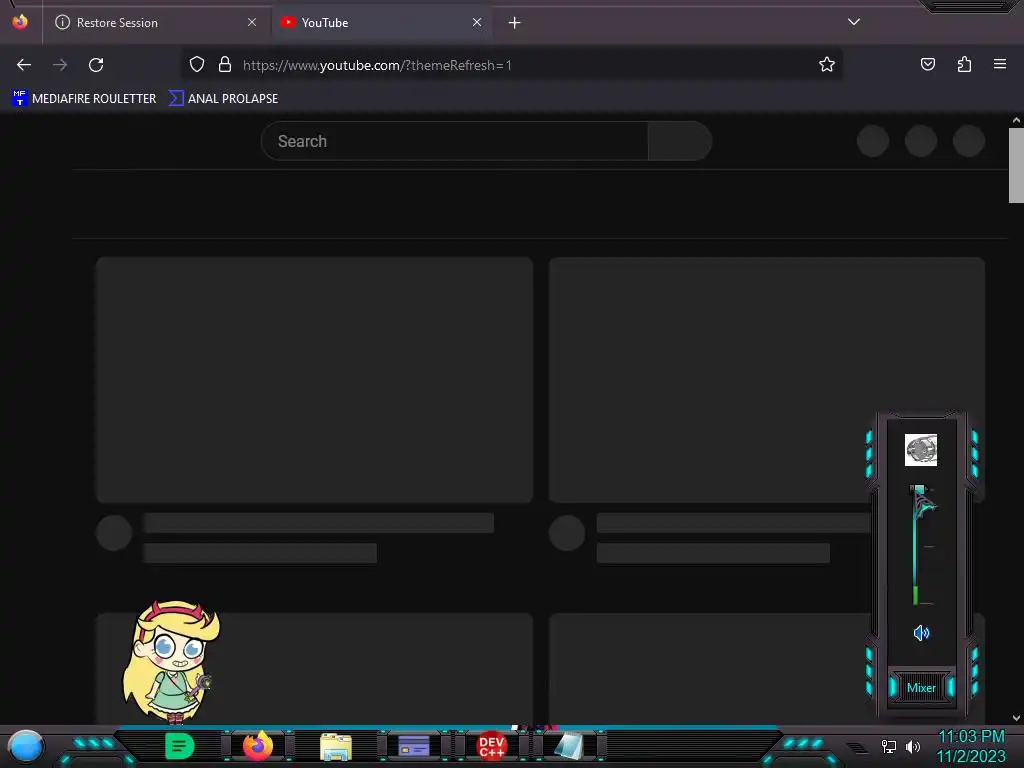This screenshot has height=768, width=1024.
Task: Click the system tray volume icon
Action: pyautogui.click(x=913, y=746)
